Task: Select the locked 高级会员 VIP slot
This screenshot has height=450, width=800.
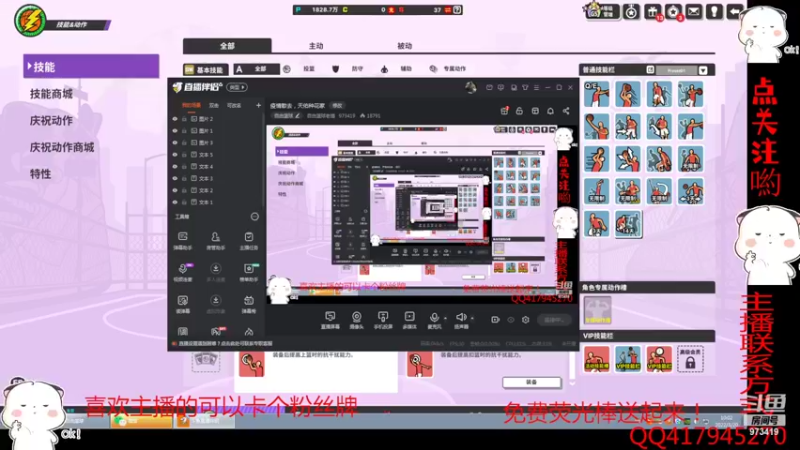Action: click(690, 359)
